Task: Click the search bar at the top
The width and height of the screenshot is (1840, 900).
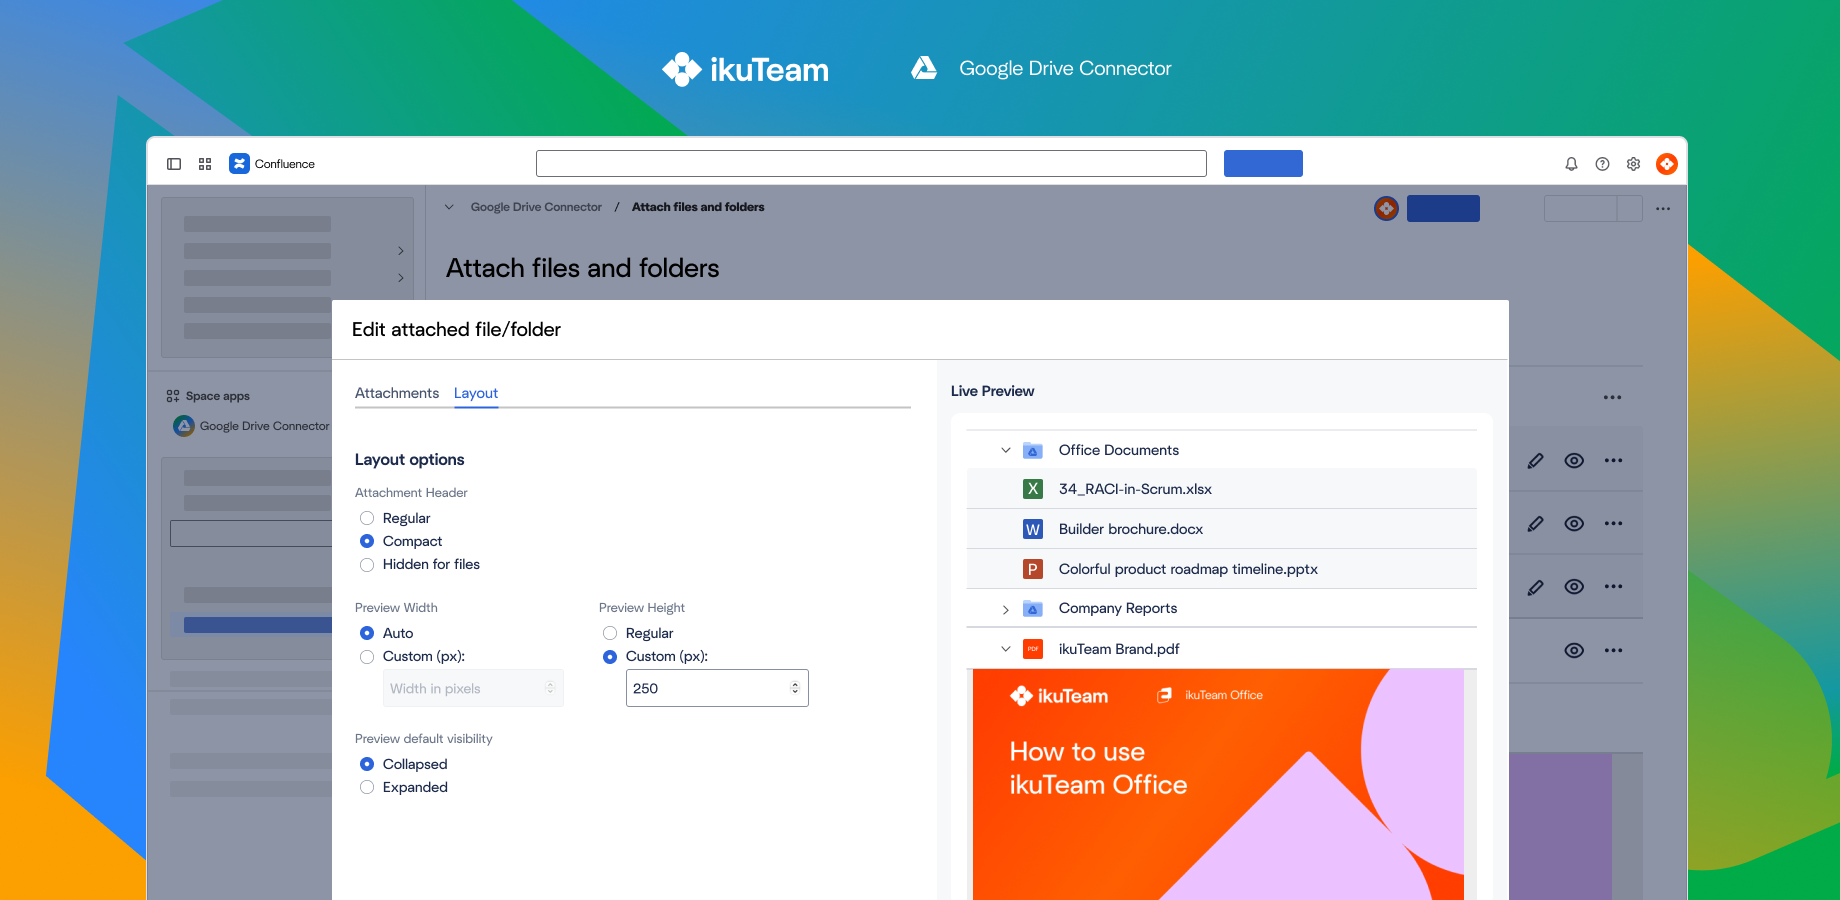Action: [x=870, y=163]
